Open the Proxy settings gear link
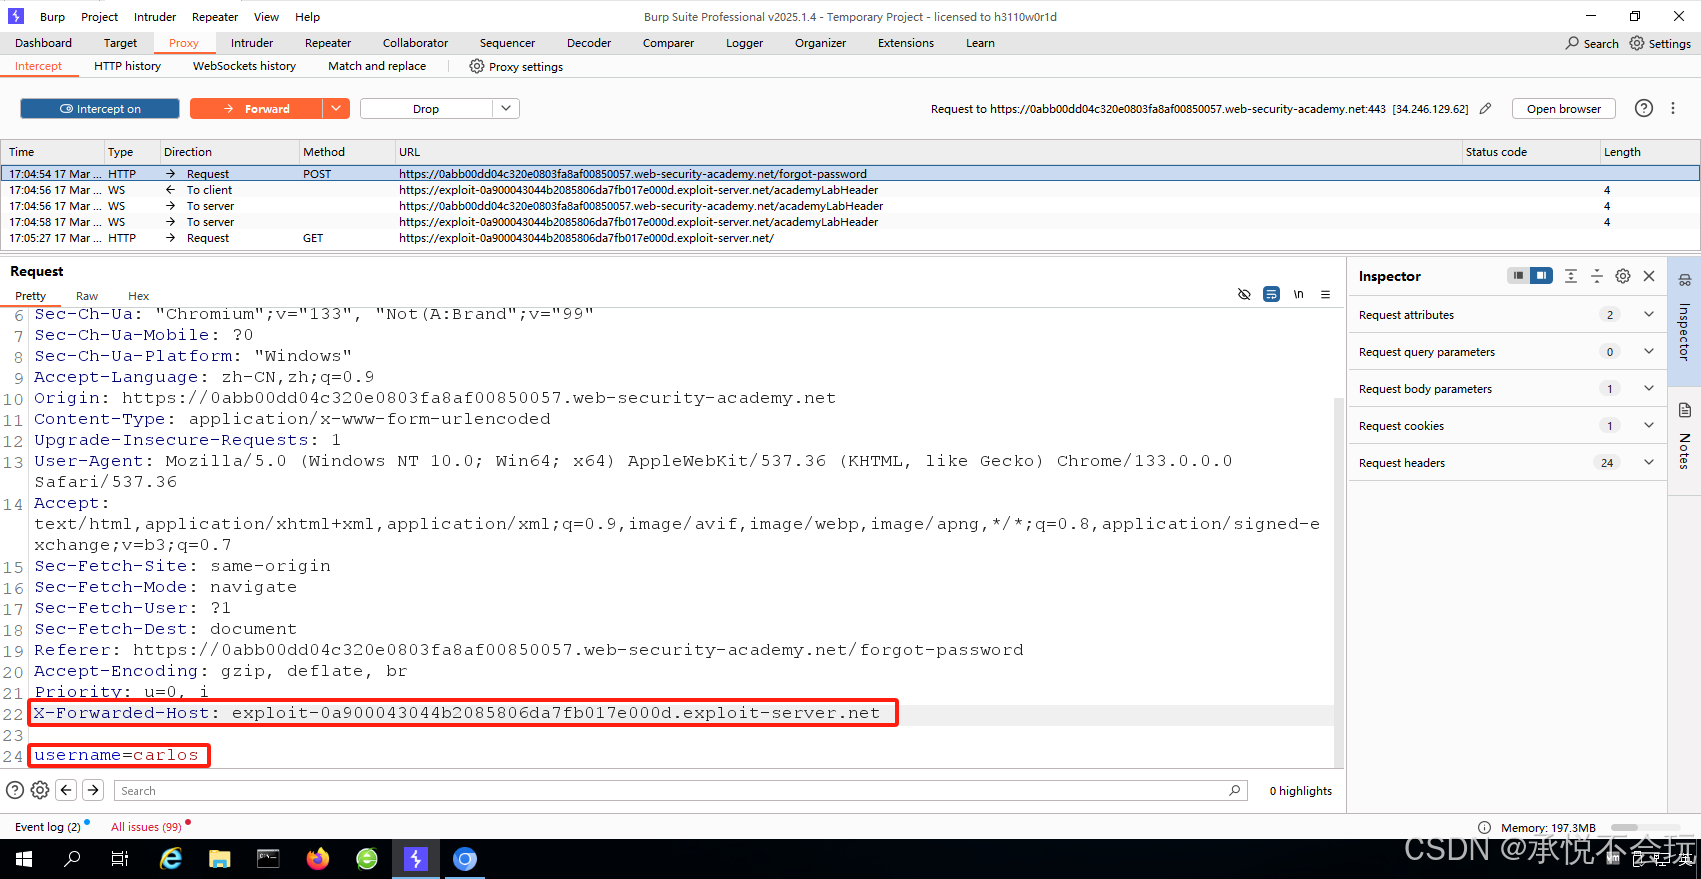 (516, 66)
